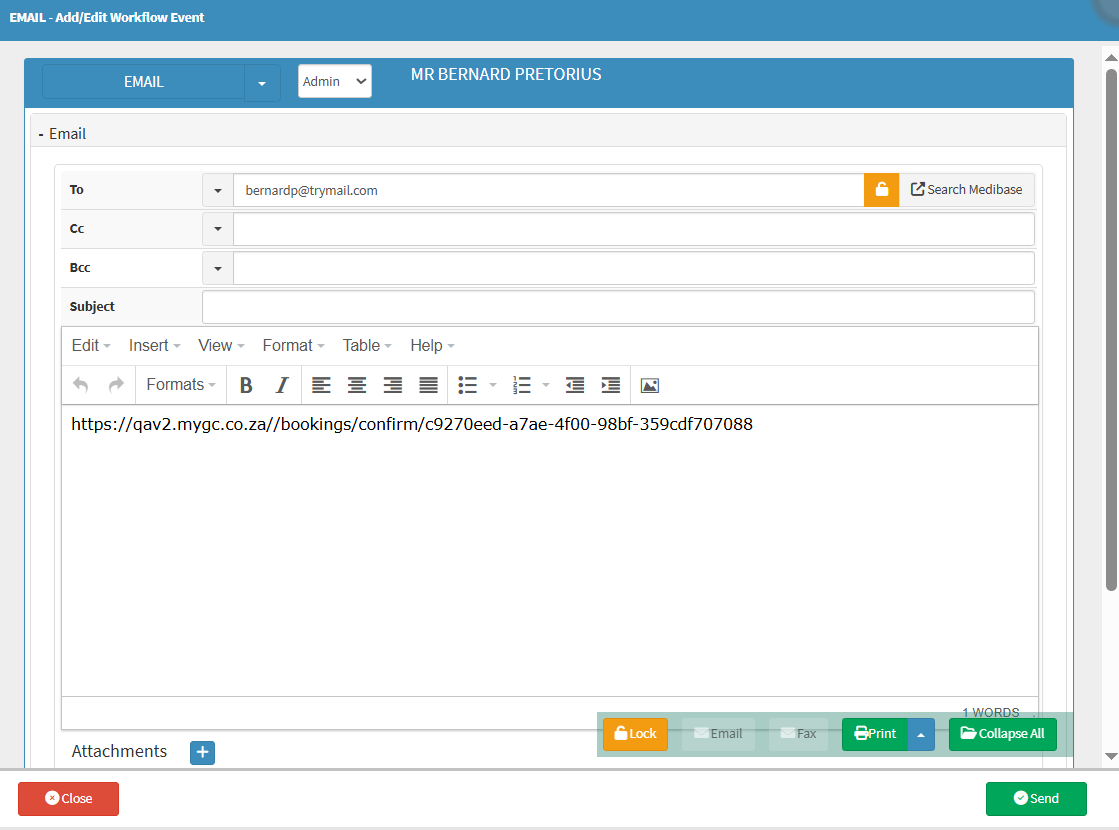The width and height of the screenshot is (1119, 830).
Task: Increase indent of the text
Action: pos(610,385)
